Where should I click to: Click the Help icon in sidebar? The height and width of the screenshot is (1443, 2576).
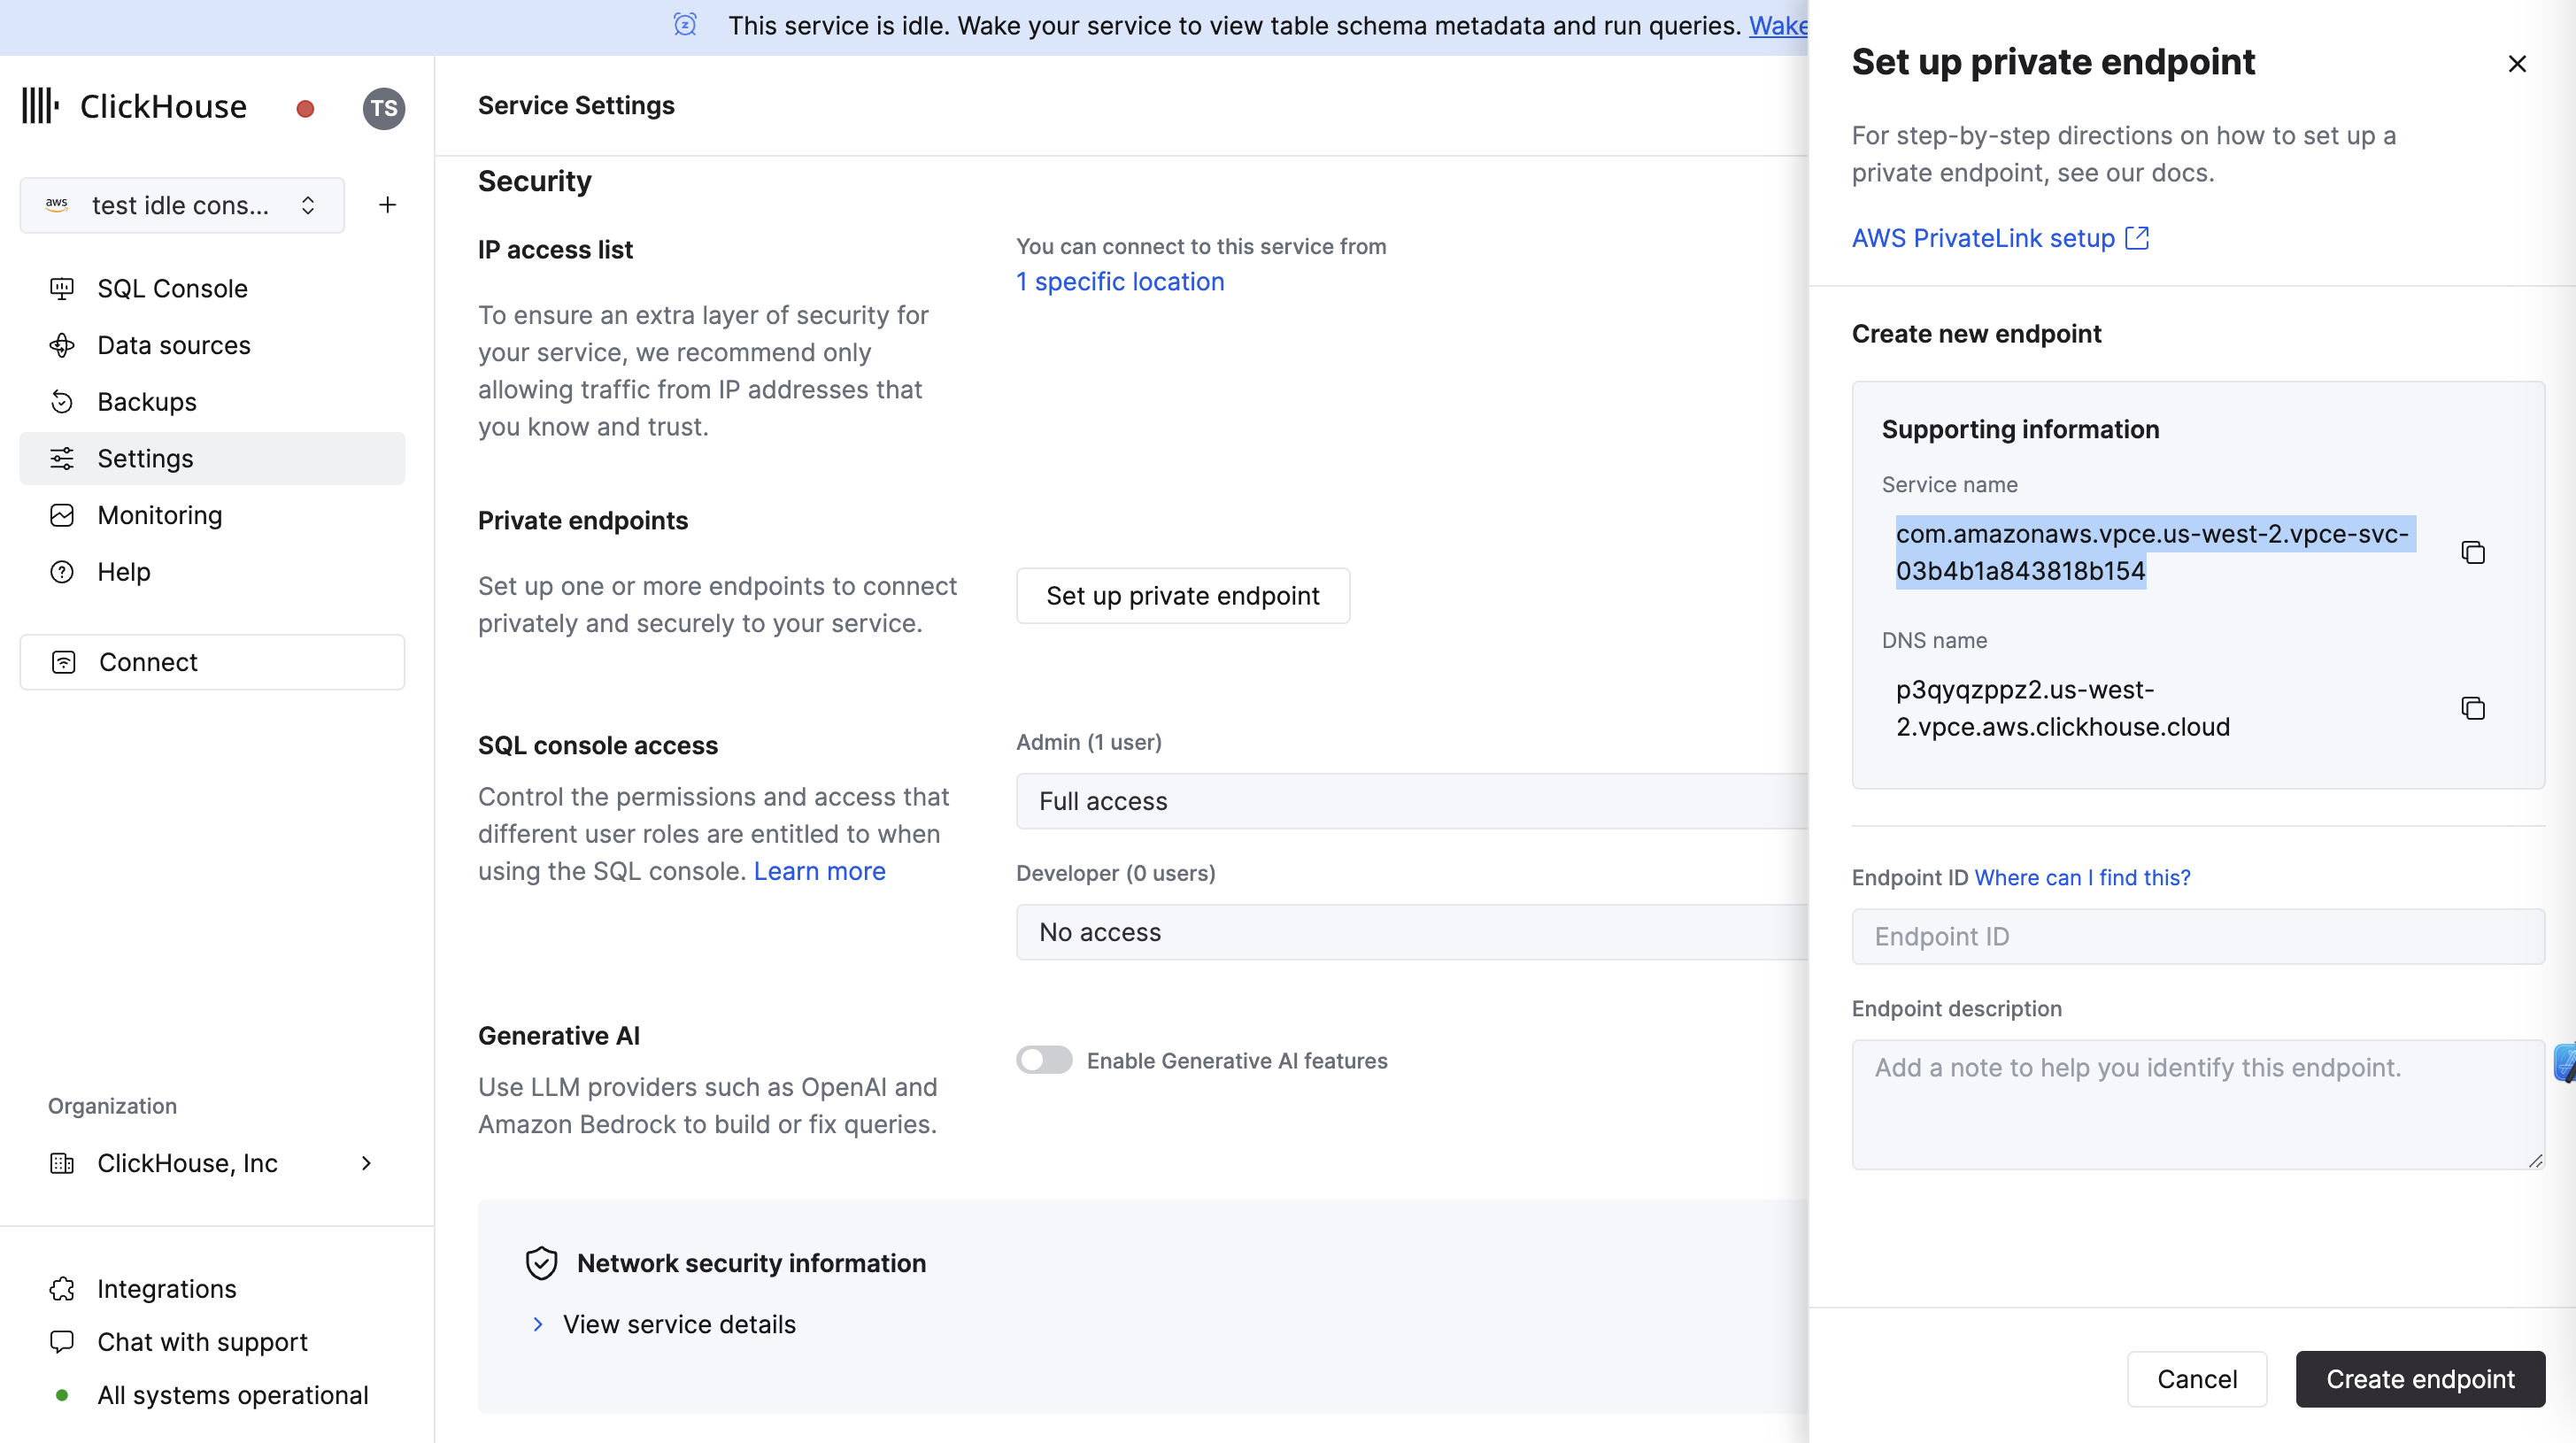tap(62, 571)
